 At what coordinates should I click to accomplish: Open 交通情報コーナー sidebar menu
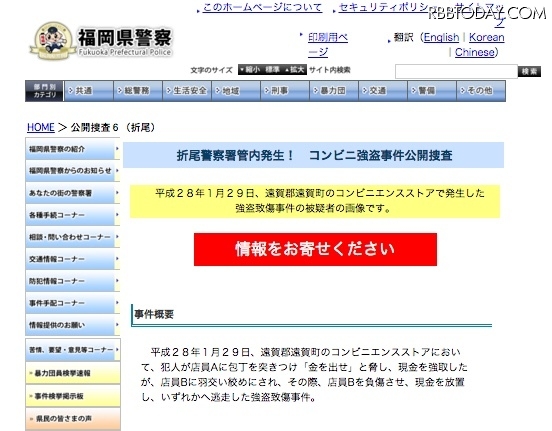(x=73, y=259)
